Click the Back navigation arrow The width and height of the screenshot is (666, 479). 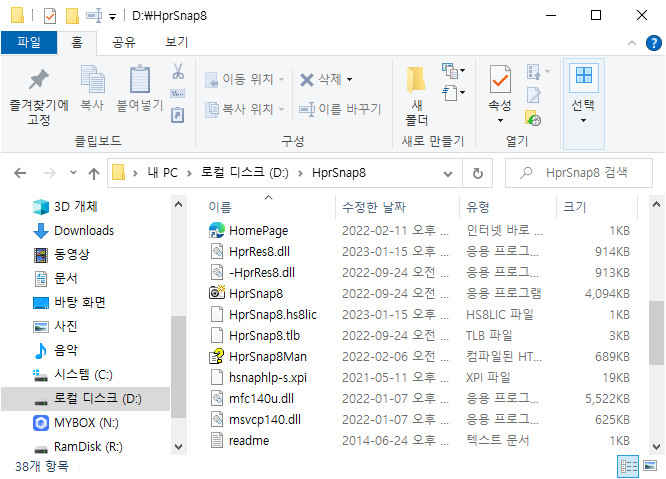(20, 173)
